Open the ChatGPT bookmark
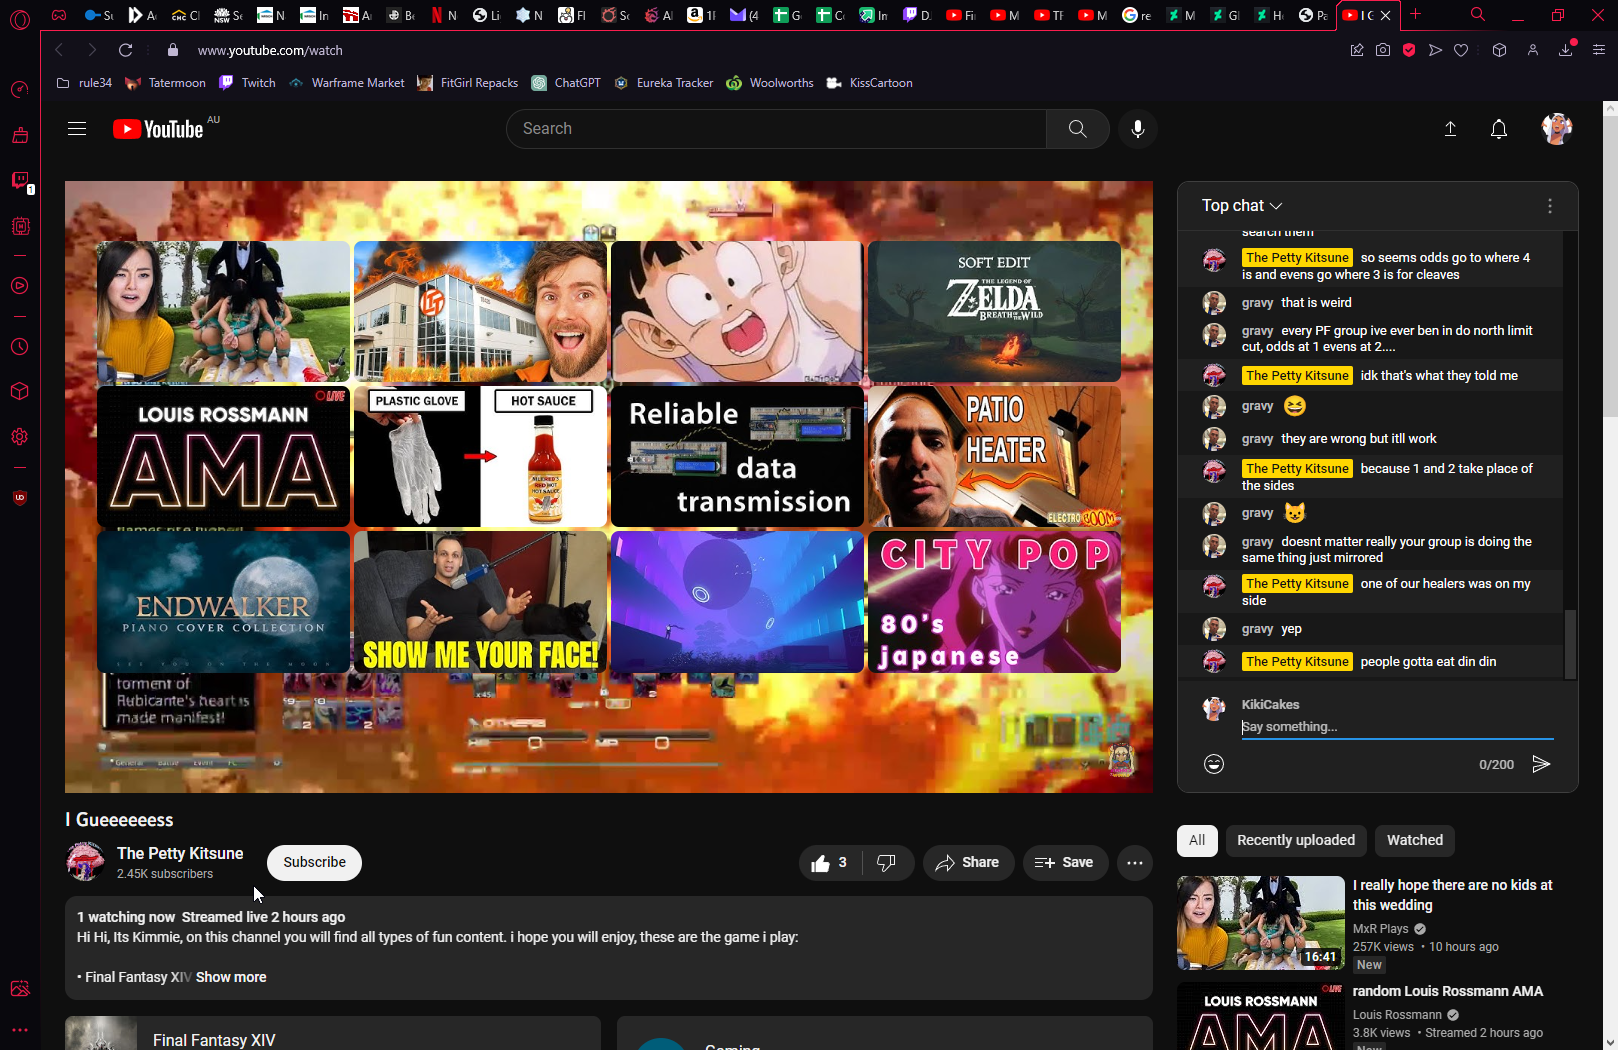1618x1050 pixels. pyautogui.click(x=566, y=83)
